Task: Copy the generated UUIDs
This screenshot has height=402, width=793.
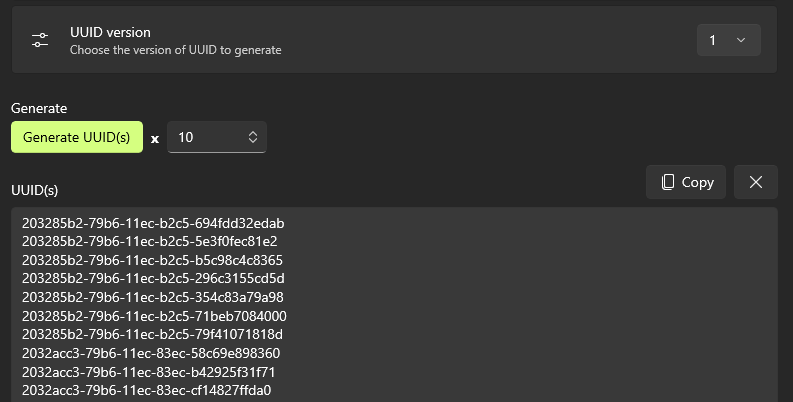Action: click(686, 182)
